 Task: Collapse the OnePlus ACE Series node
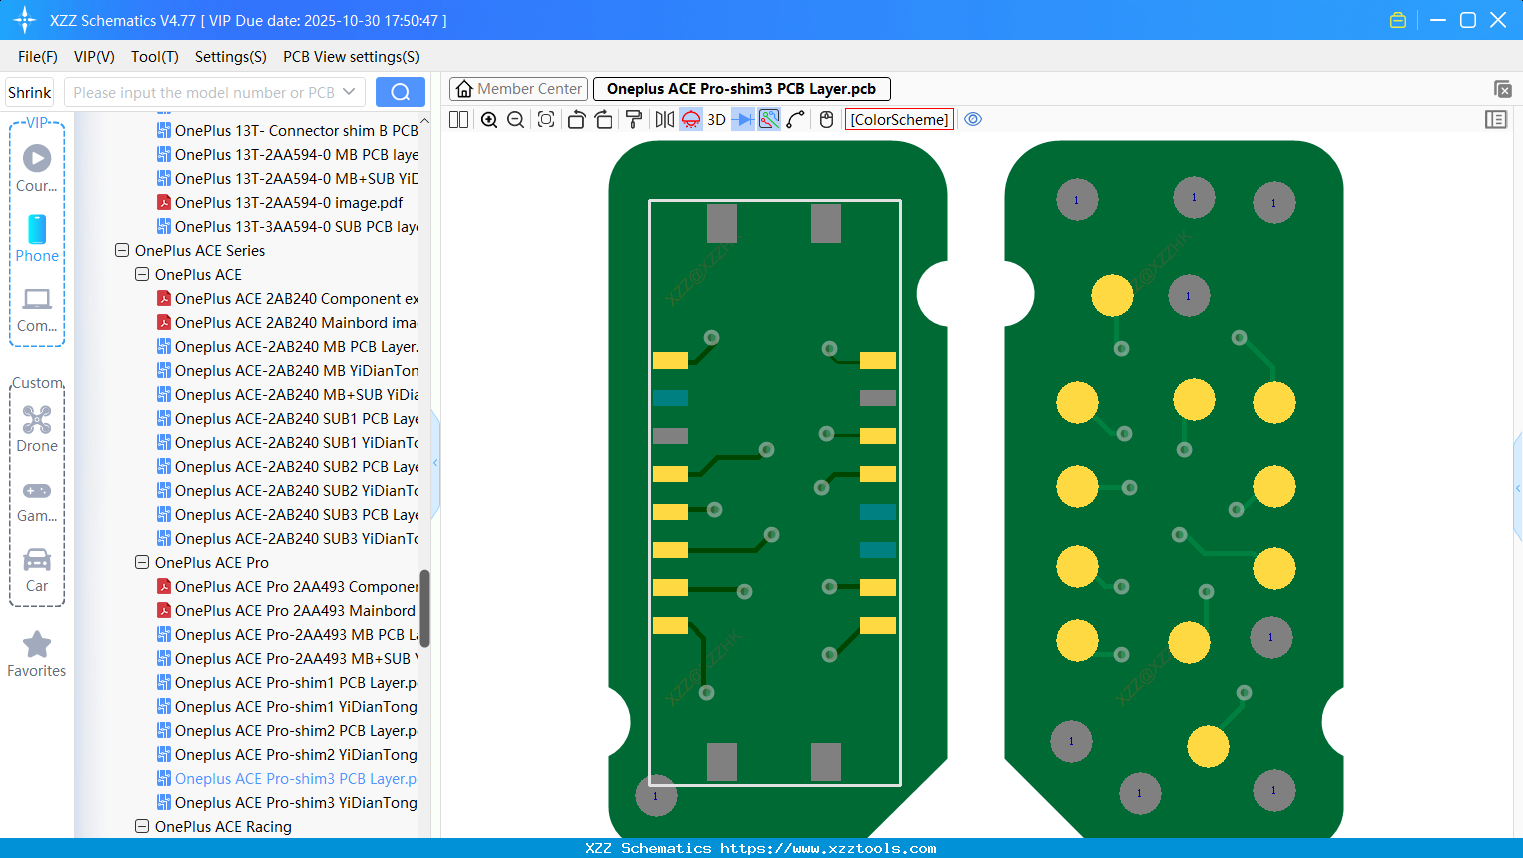(122, 250)
